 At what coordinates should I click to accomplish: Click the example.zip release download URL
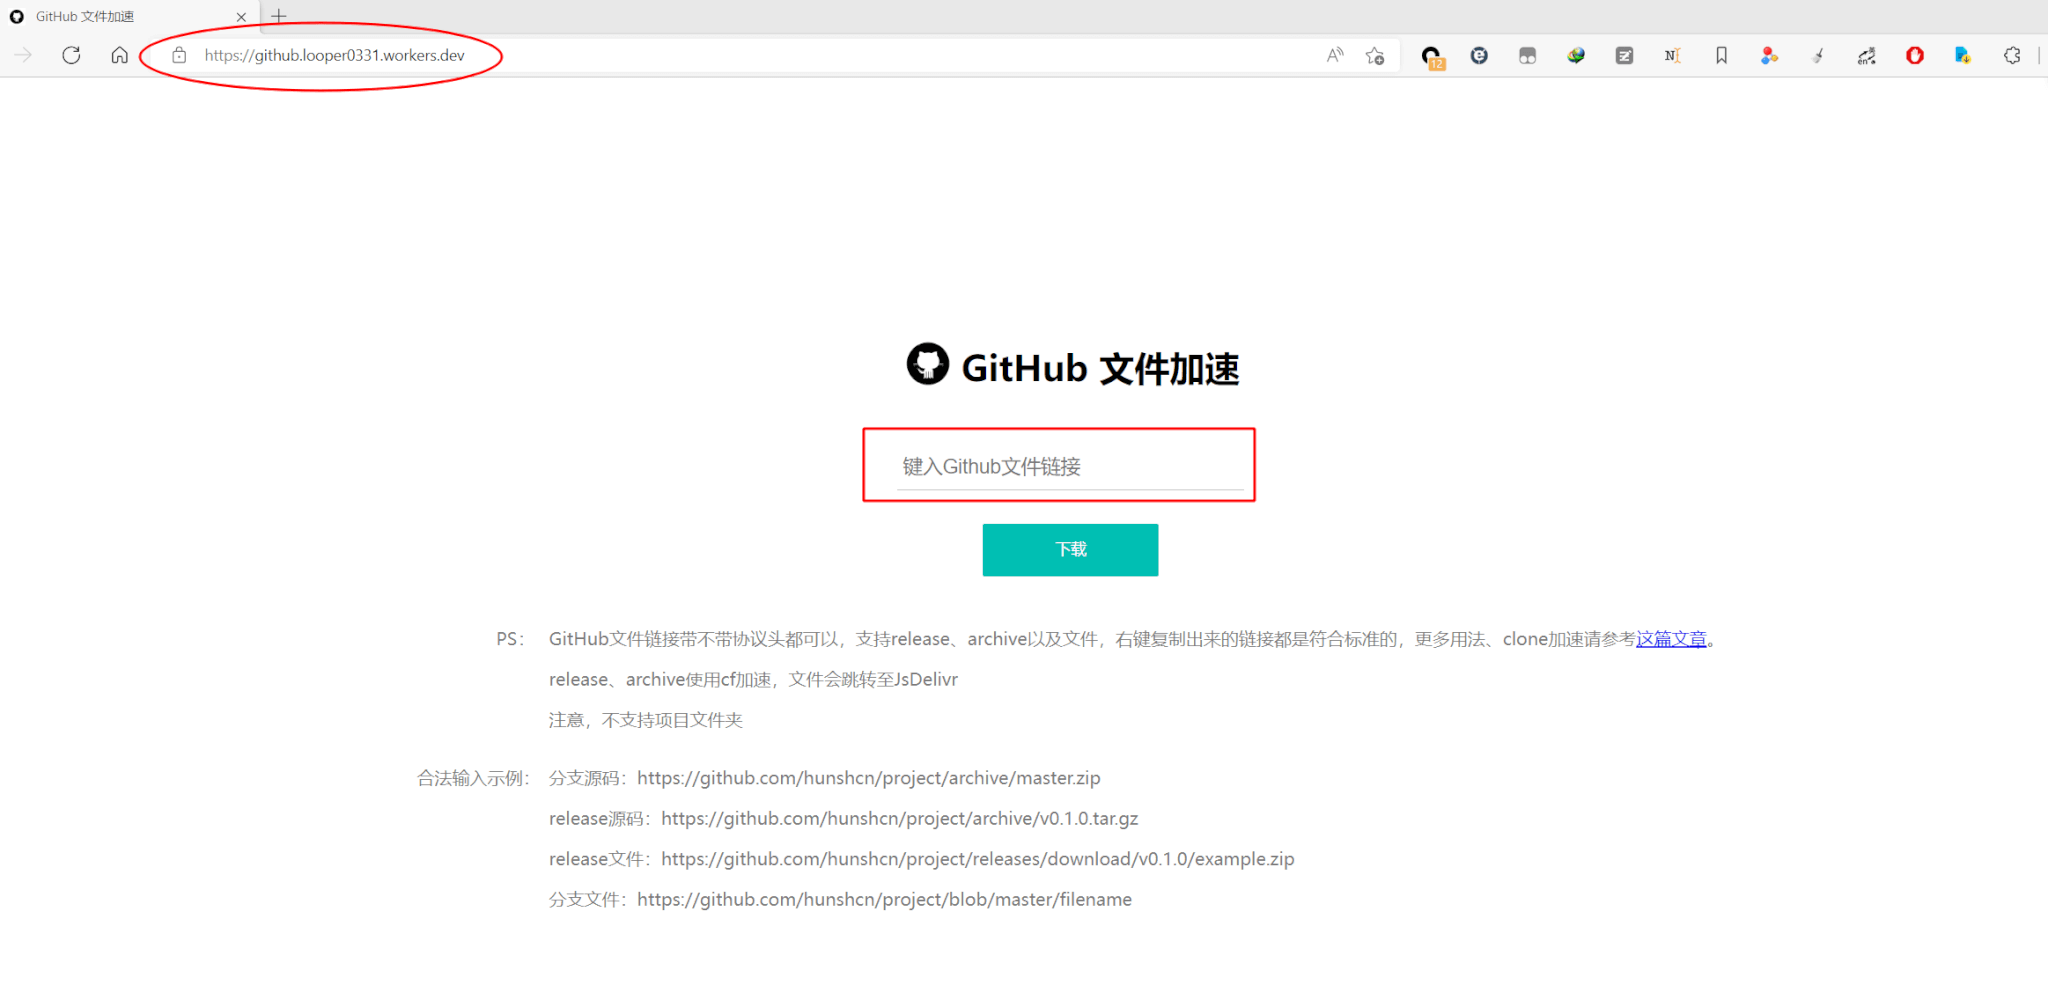click(978, 859)
